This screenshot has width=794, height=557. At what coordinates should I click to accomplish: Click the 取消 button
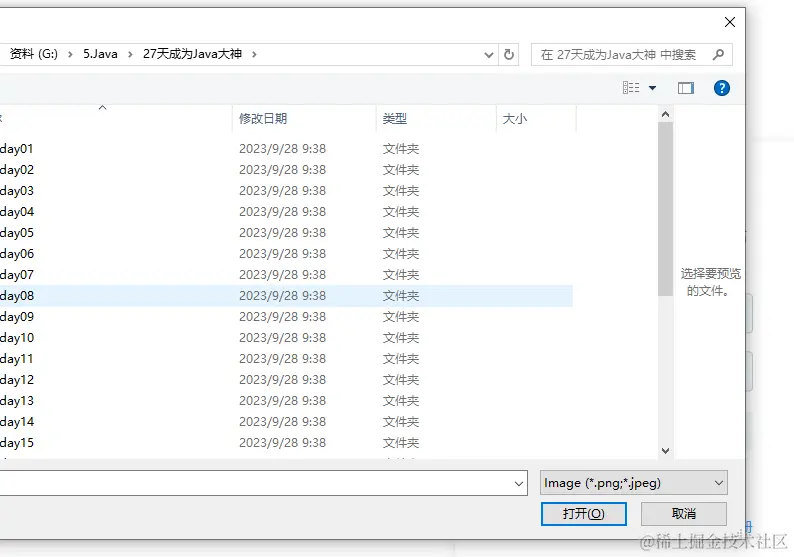point(684,513)
